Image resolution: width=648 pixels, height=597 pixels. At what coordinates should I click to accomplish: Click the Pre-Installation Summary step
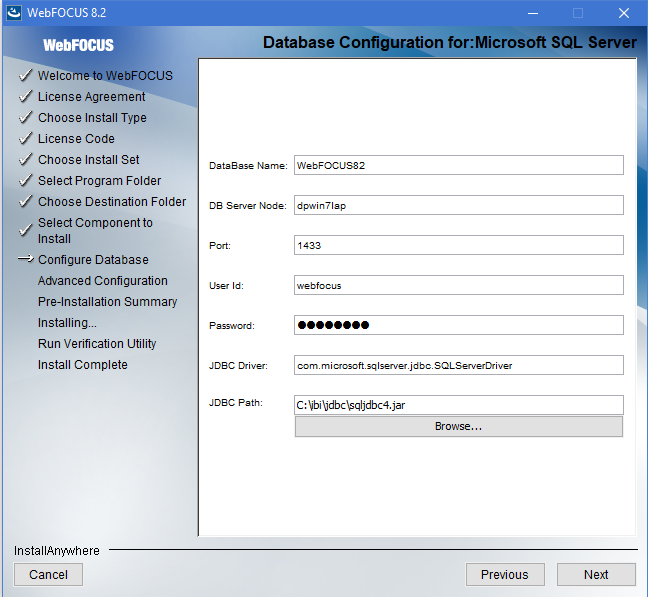coord(107,302)
